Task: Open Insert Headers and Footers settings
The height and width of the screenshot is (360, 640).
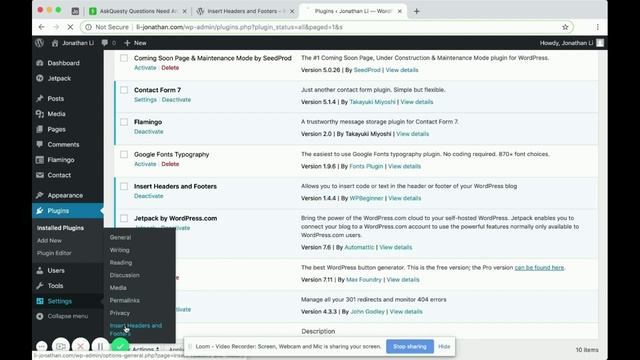Action: 136,329
